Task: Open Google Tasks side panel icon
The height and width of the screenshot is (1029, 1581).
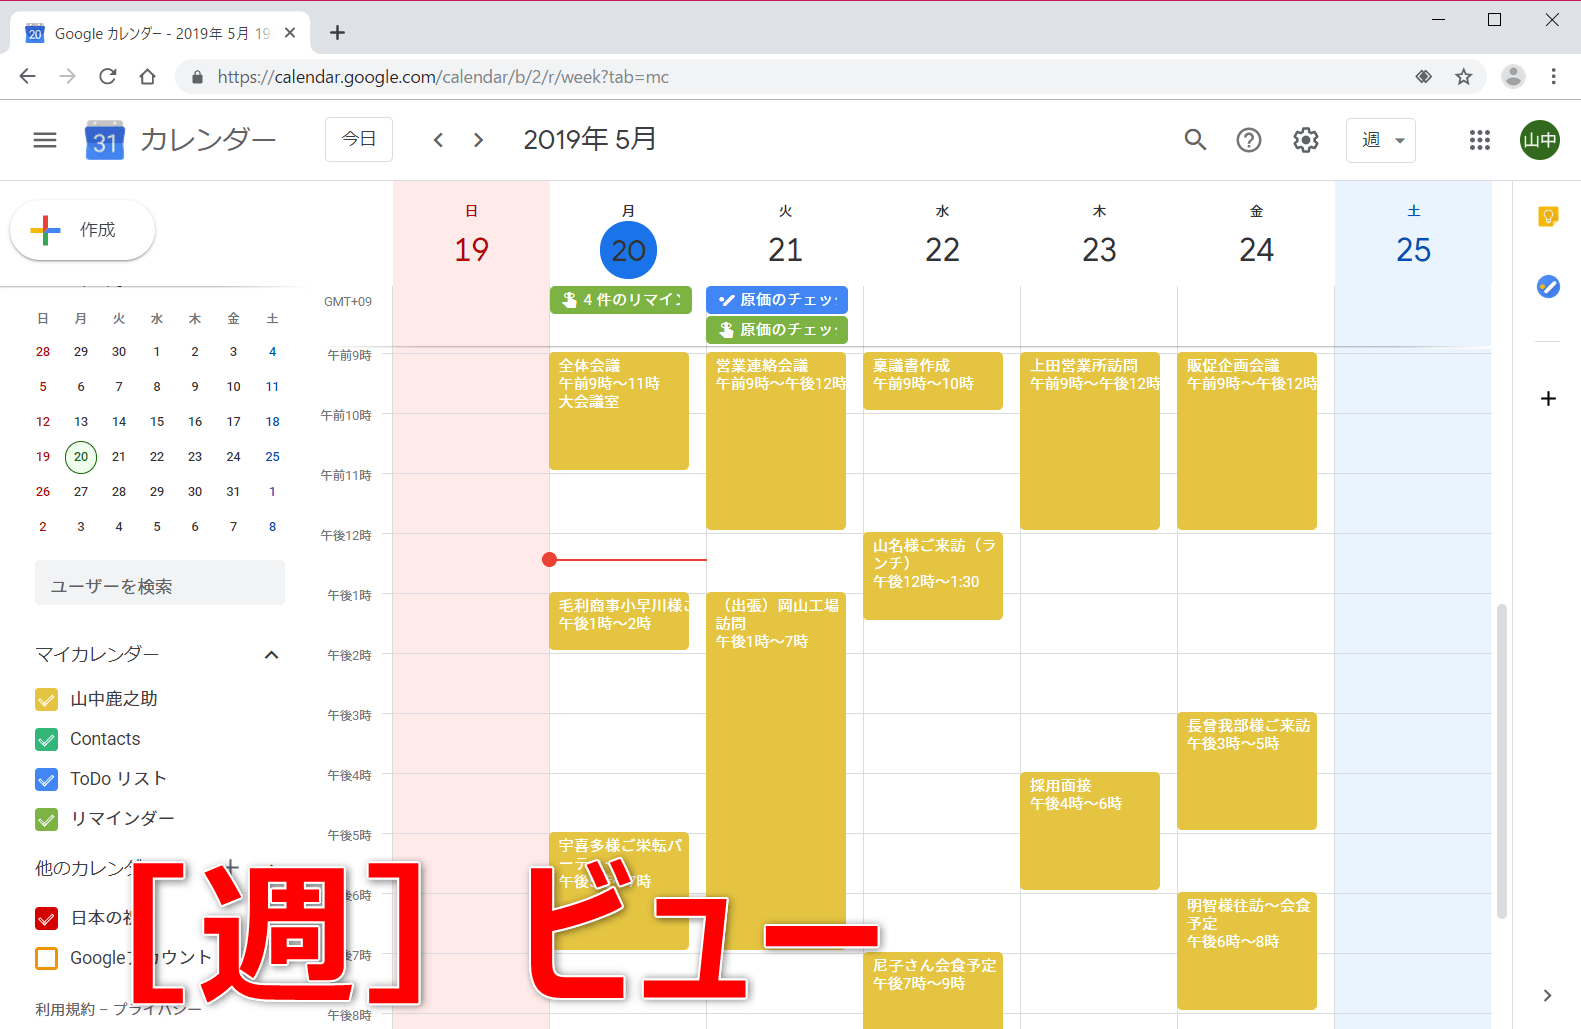Action: [x=1548, y=287]
